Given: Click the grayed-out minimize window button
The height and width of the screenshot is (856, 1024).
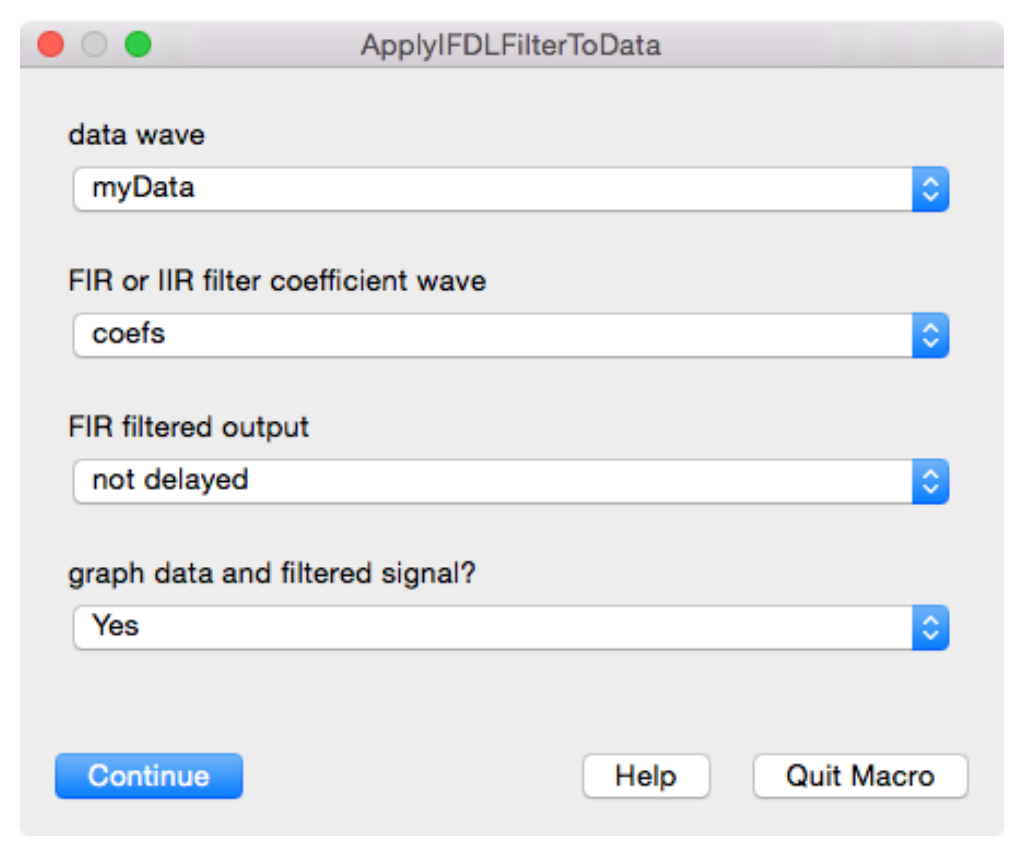Looking at the screenshot, I should pyautogui.click(x=94, y=45).
